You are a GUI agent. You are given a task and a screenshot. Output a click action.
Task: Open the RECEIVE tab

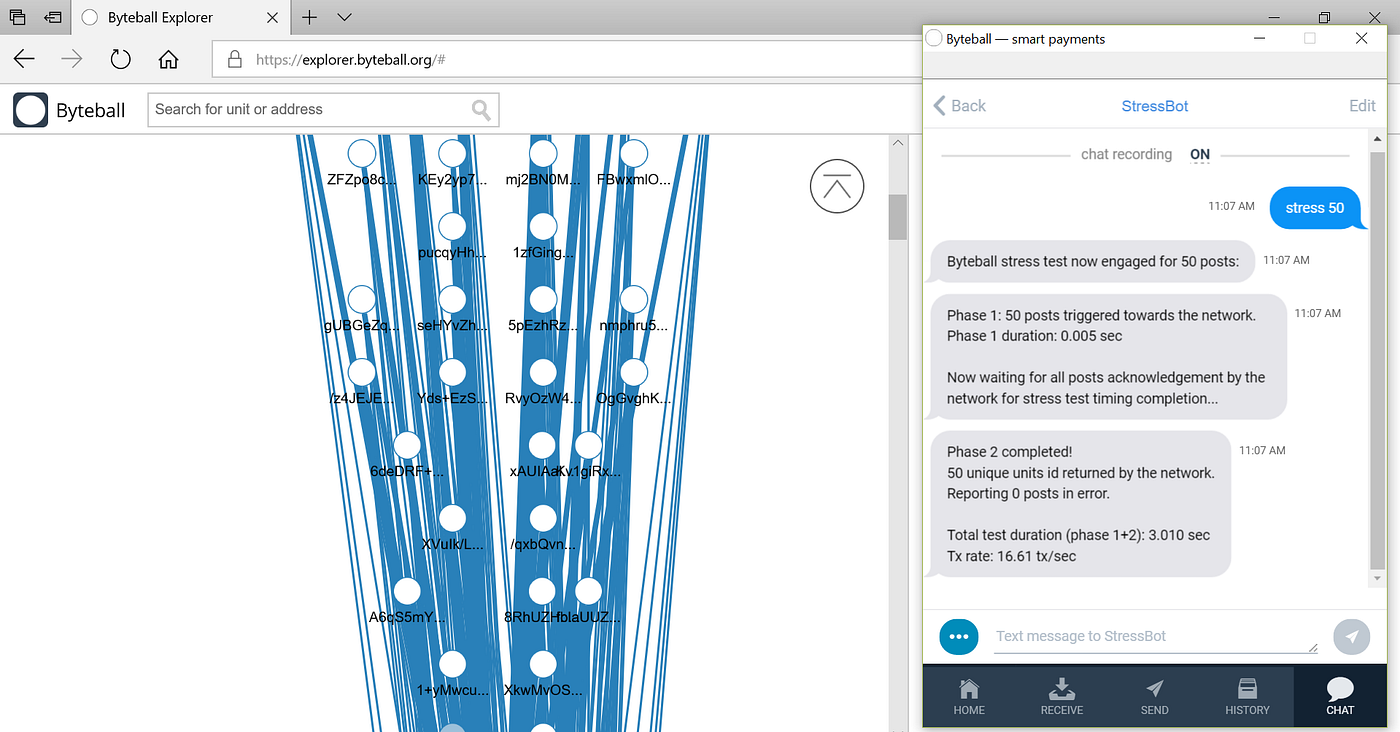1062,697
